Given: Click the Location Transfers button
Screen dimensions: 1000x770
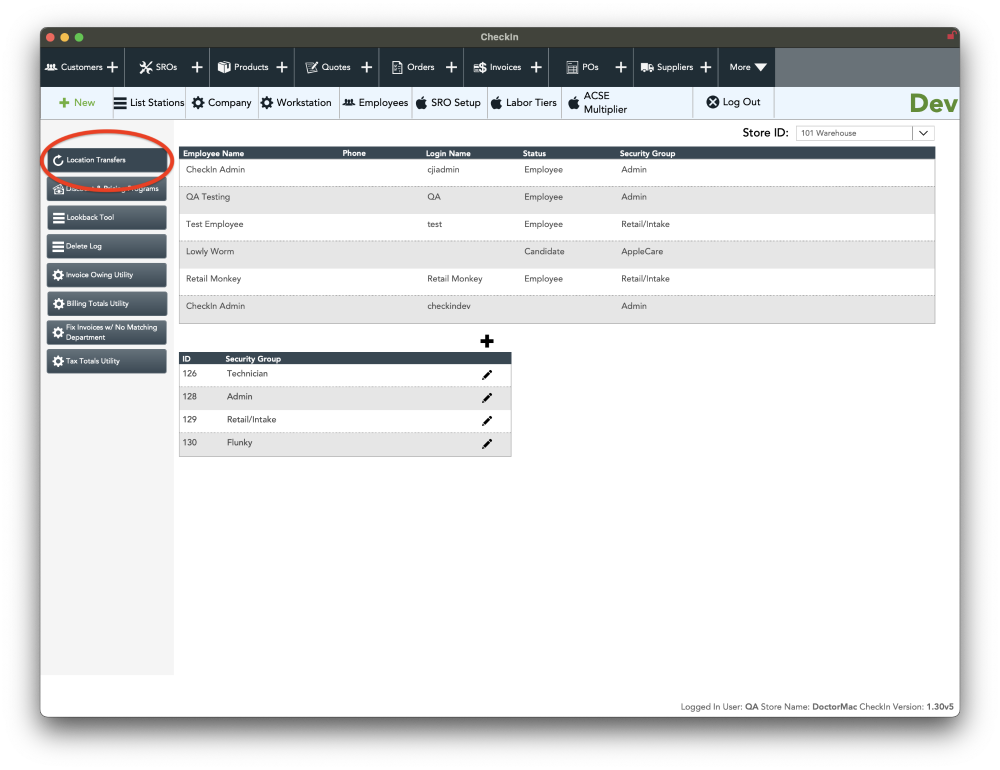Looking at the screenshot, I should [106, 160].
